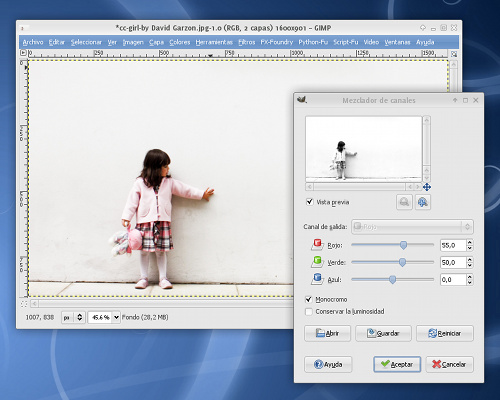Open the Ventanas menu
This screenshot has width=500, height=400.
click(x=397, y=42)
